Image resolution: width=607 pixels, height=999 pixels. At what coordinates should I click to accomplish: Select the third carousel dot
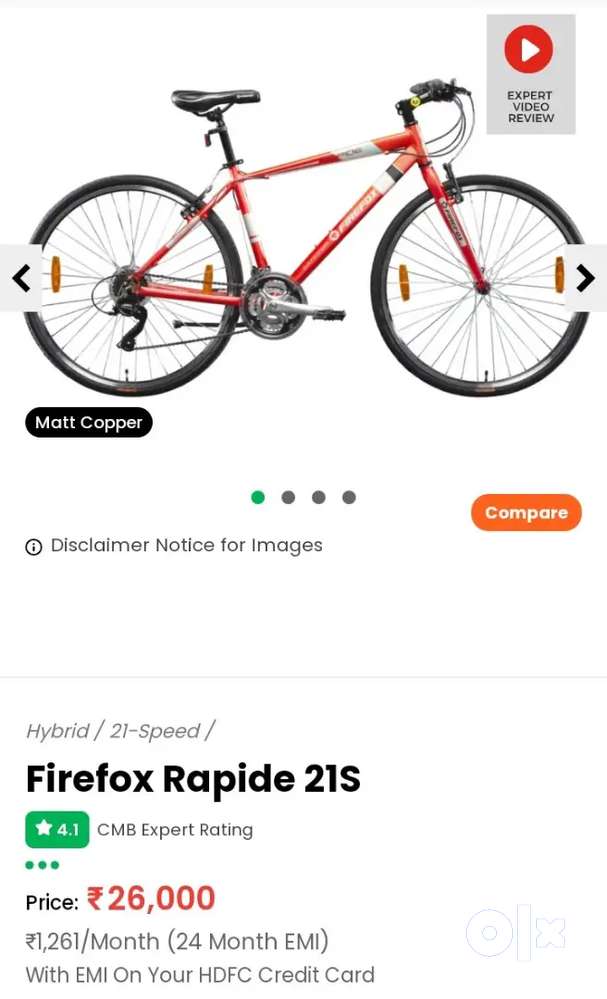coord(318,497)
